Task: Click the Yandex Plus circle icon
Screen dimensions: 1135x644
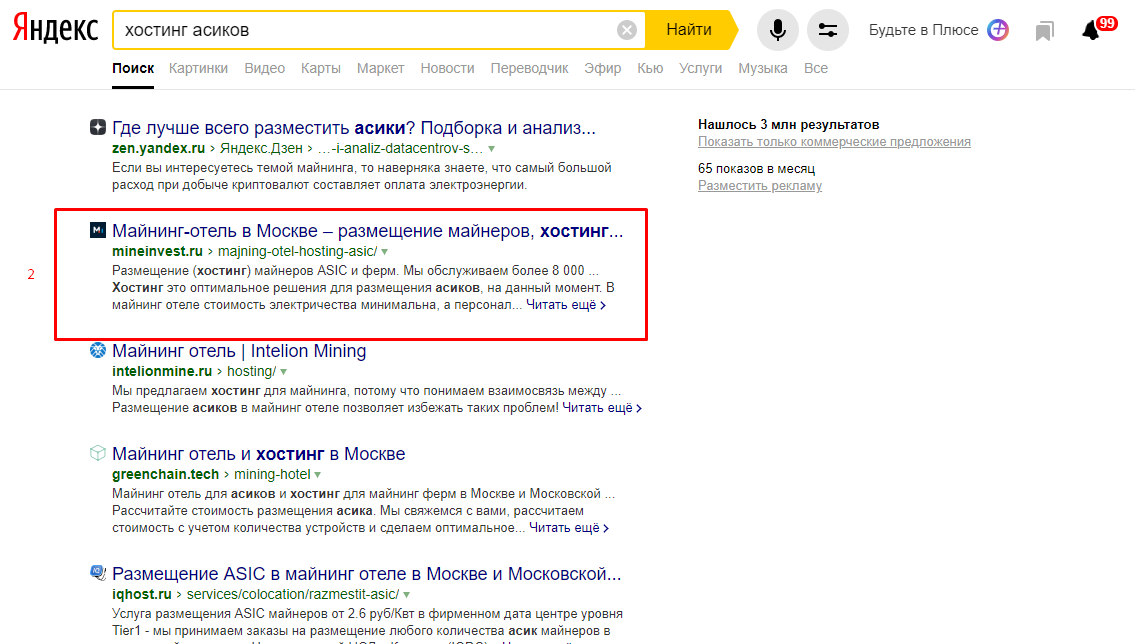Action: coord(998,30)
